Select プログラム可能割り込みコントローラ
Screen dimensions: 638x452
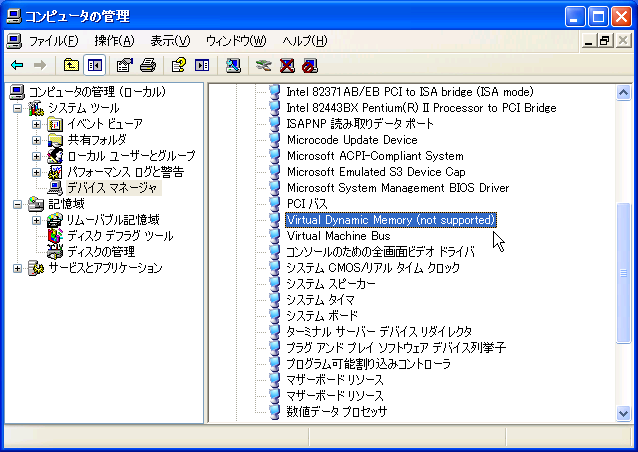[368, 364]
